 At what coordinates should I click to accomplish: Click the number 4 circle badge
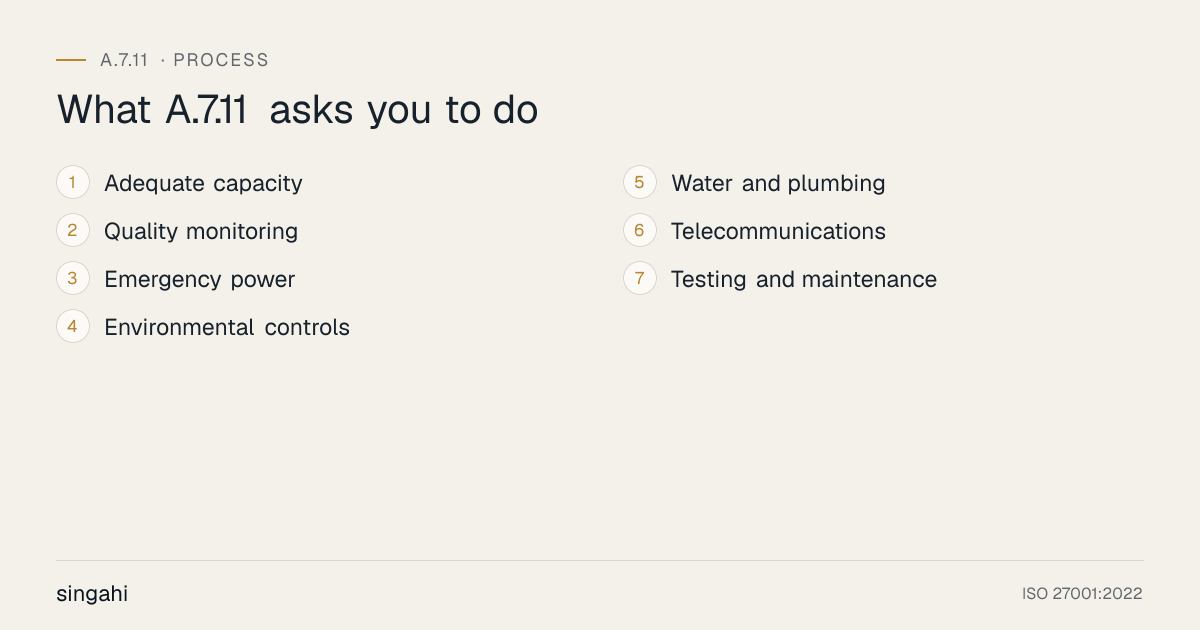[x=73, y=327]
